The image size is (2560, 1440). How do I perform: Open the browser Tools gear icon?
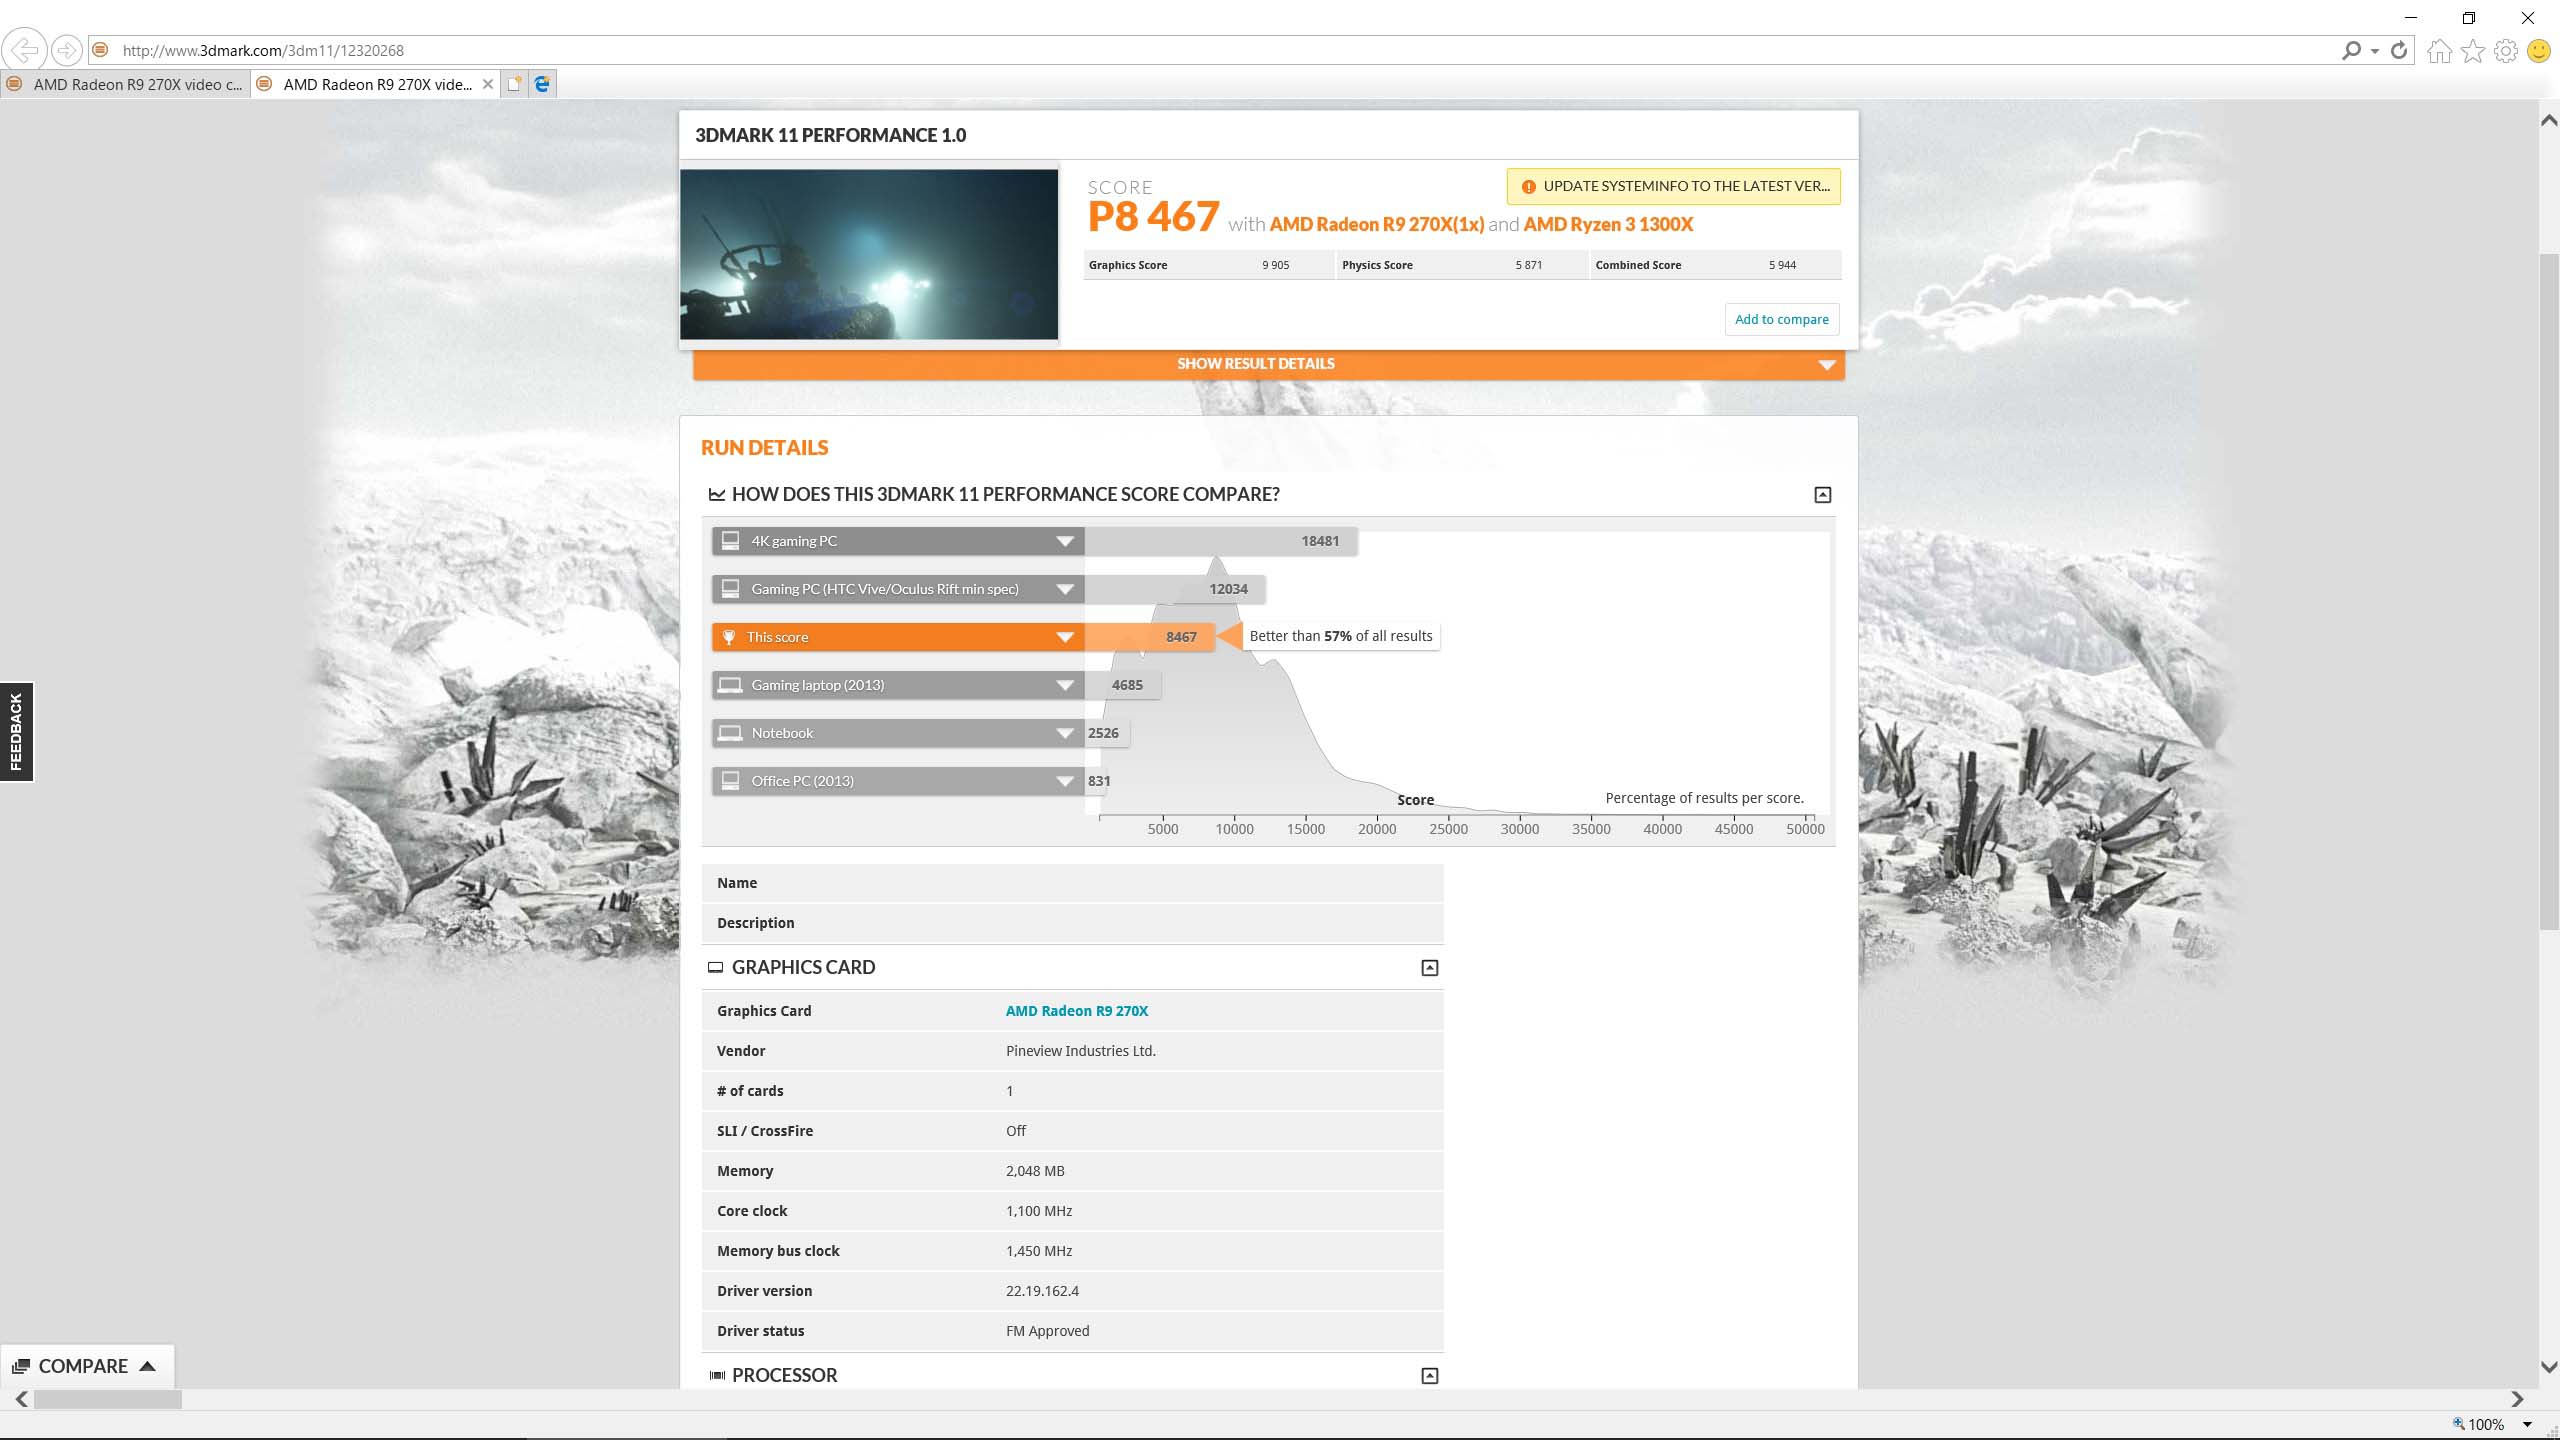coord(2506,50)
